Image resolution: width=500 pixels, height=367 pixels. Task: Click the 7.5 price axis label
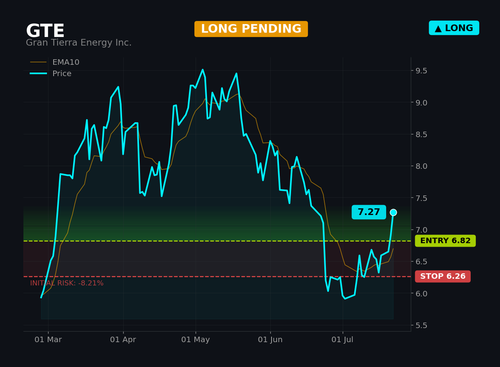(x=421, y=198)
